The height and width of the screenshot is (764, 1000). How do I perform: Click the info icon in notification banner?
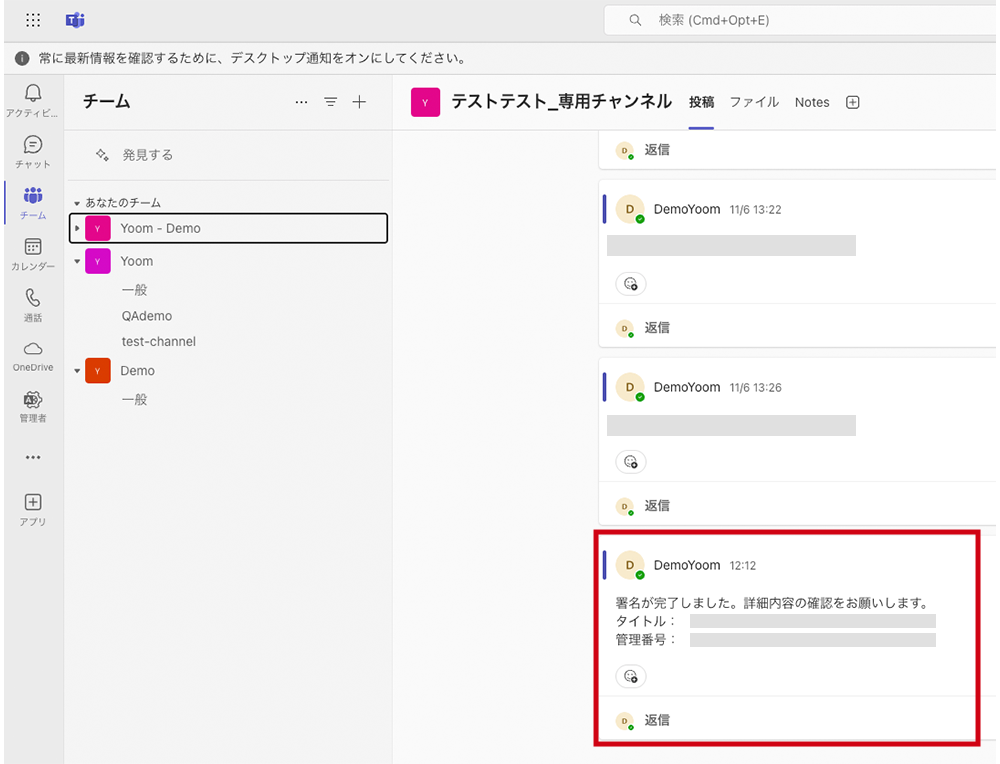click(x=22, y=59)
